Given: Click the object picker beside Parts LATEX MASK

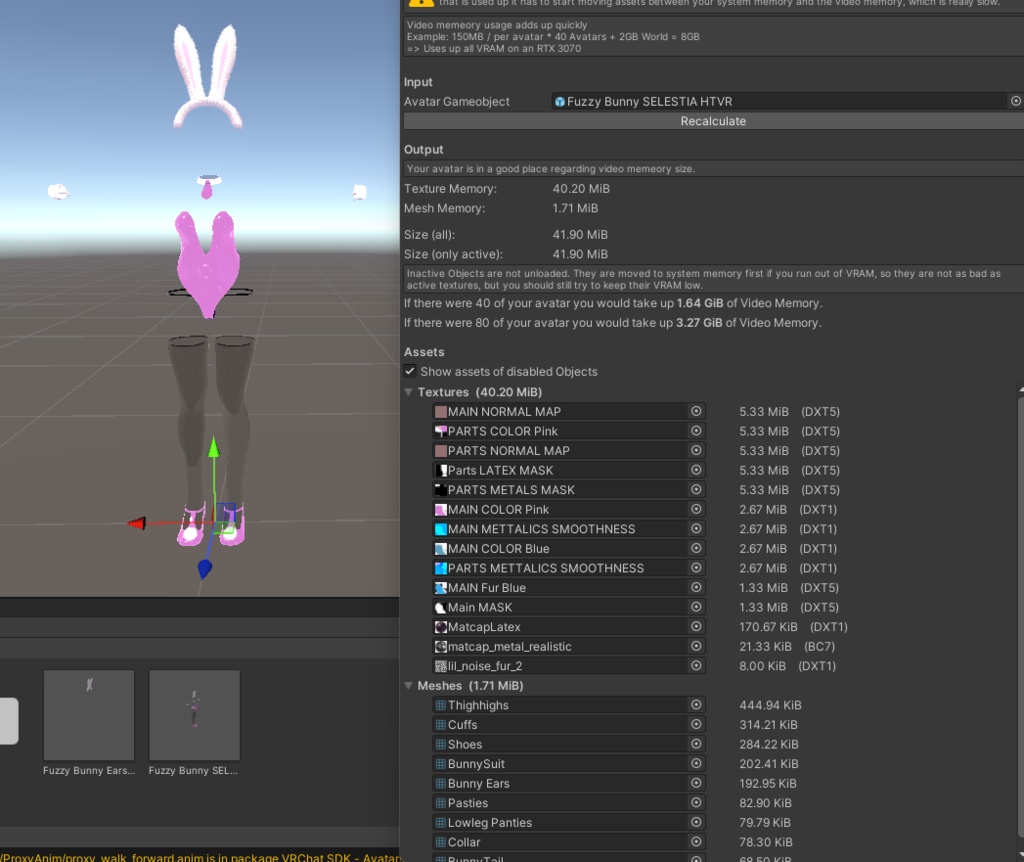Looking at the screenshot, I should pyautogui.click(x=696, y=470).
